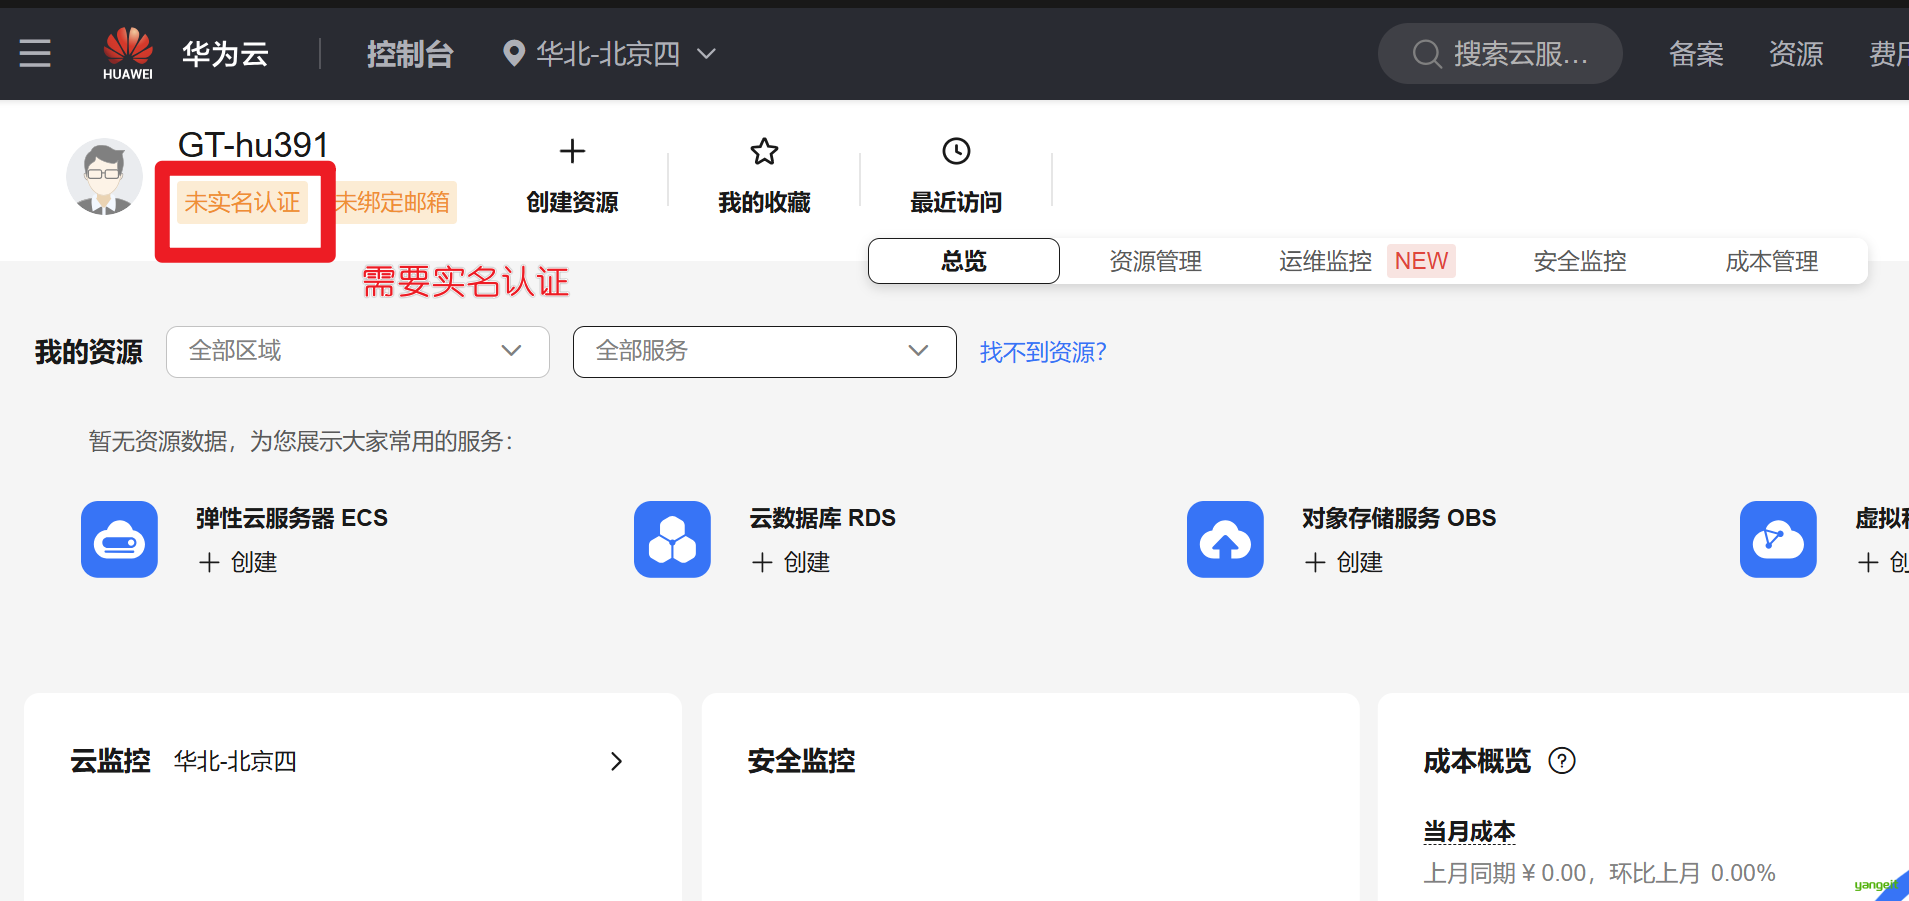Click 创建 under 对象存储服务 OBS
Image resolution: width=1909 pixels, height=901 pixels.
coord(1360,563)
